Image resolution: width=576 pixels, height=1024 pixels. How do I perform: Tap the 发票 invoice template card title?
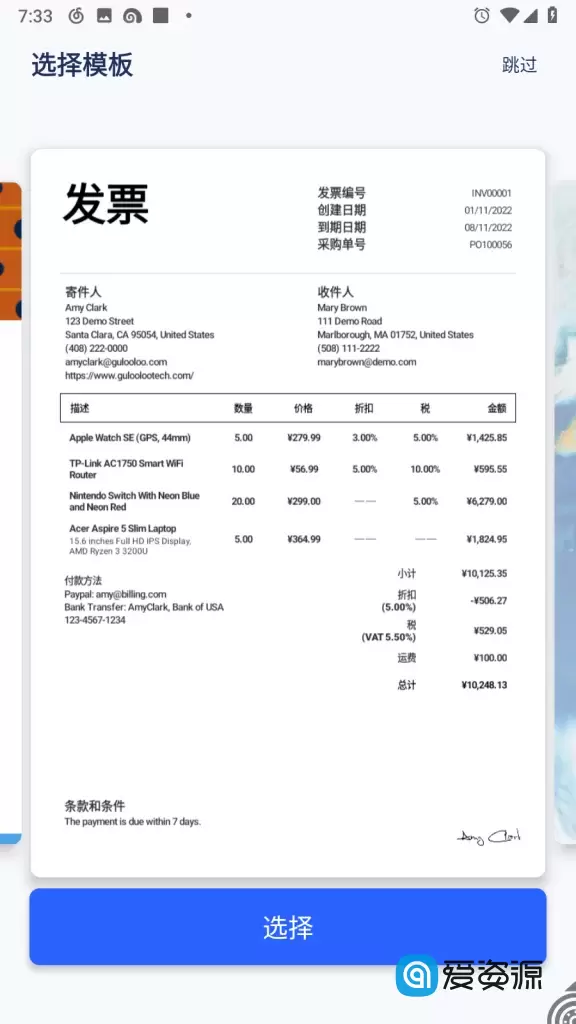pos(106,204)
